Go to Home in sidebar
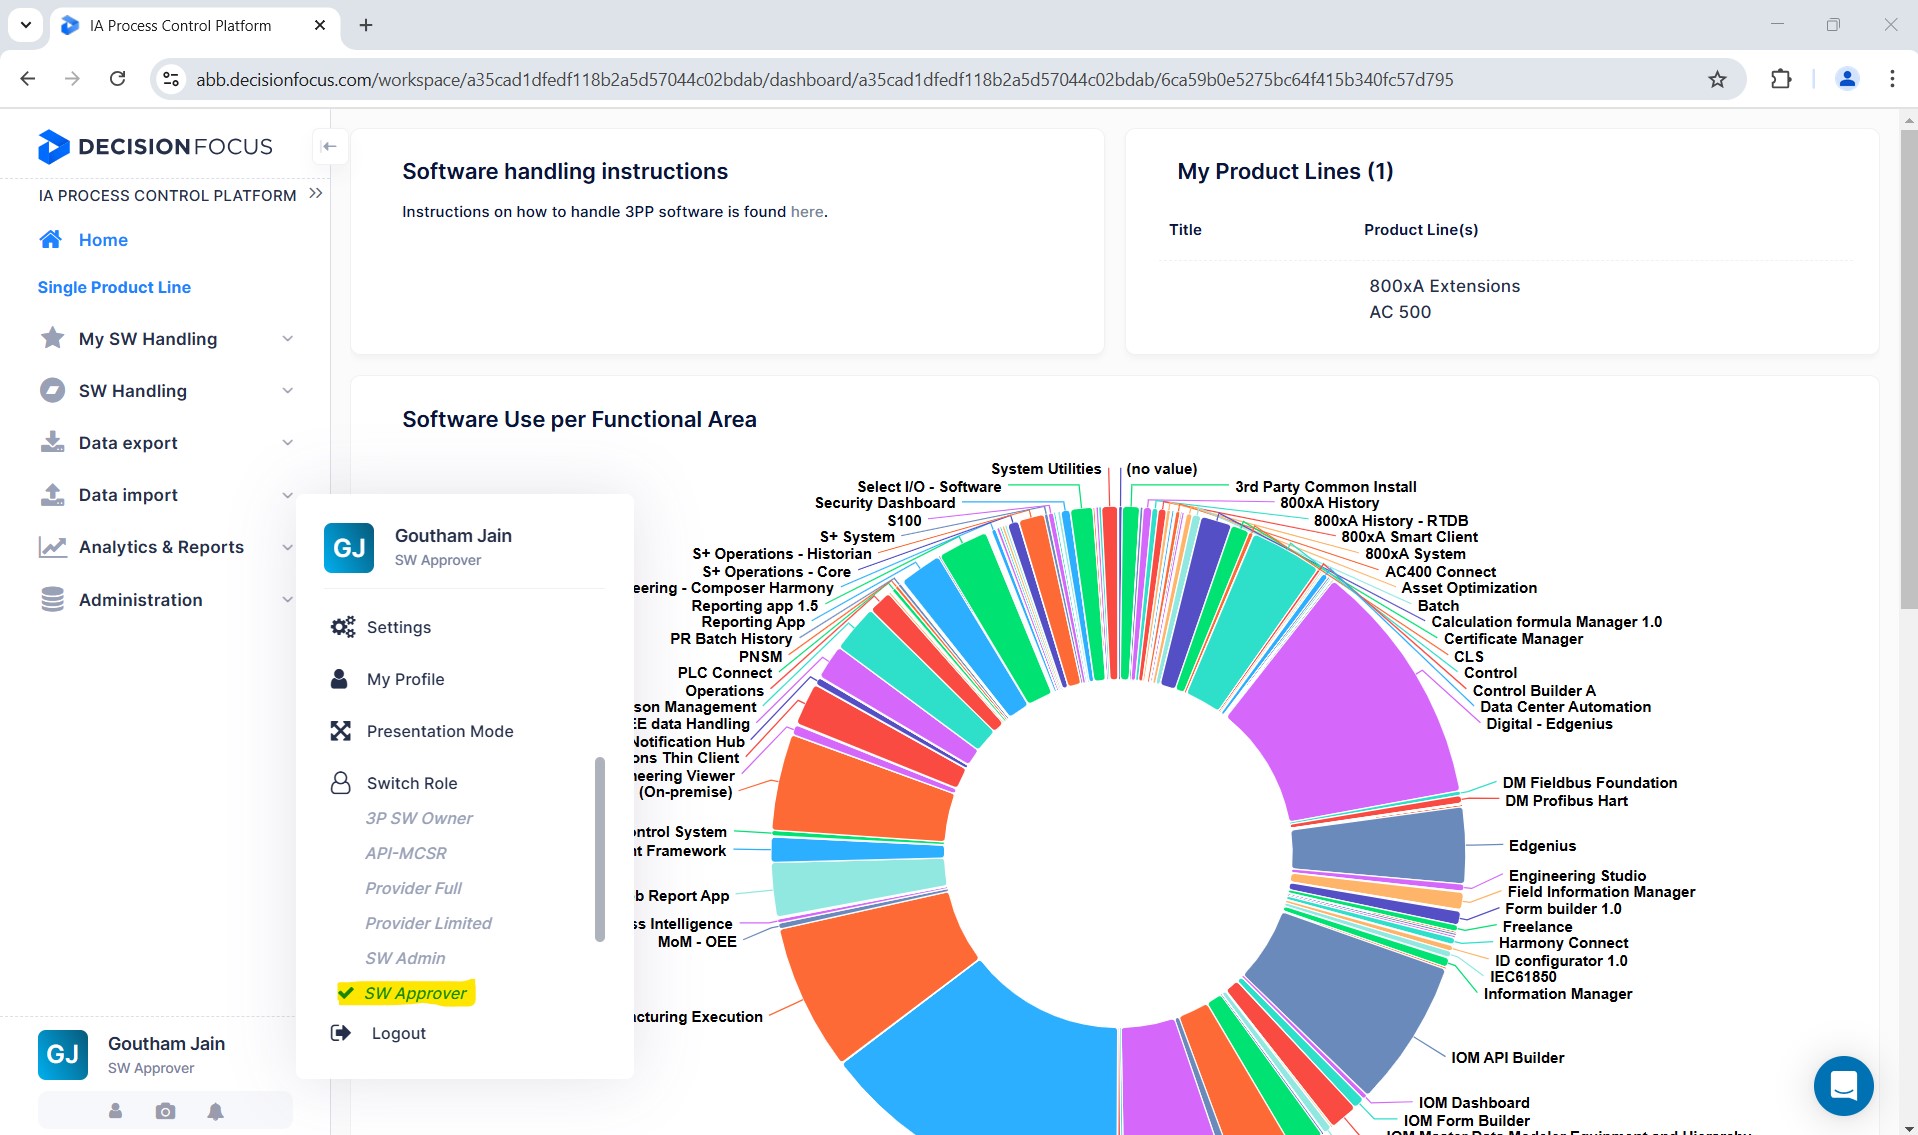Viewport: 1918px width, 1135px height. tap(103, 240)
